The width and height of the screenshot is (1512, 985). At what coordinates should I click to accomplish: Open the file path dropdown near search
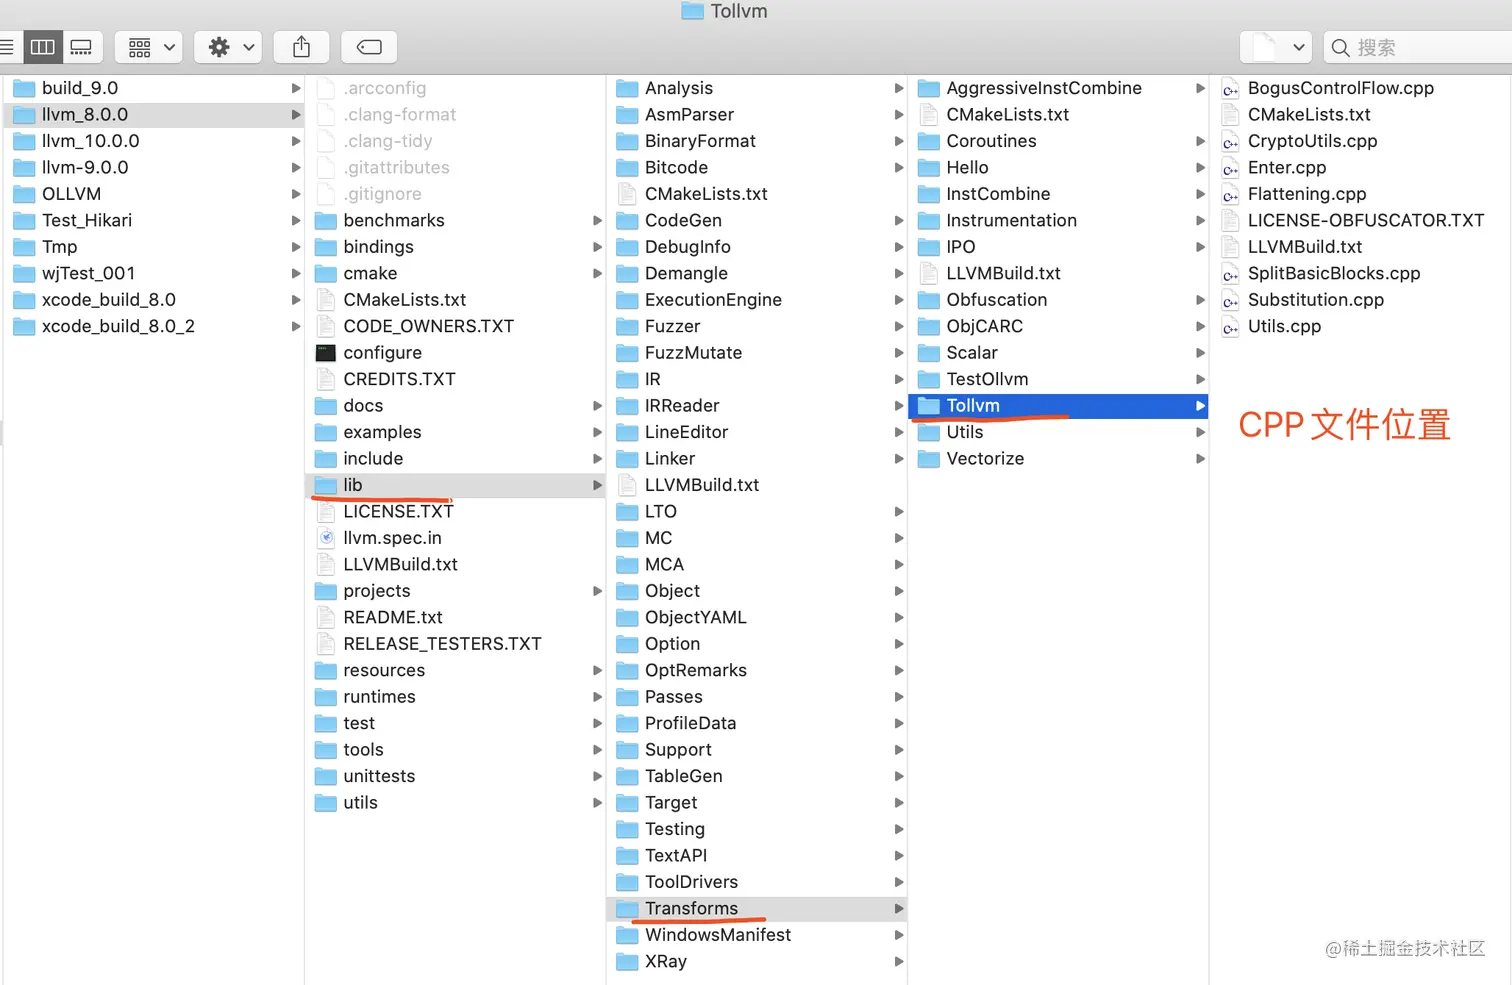click(x=1276, y=47)
